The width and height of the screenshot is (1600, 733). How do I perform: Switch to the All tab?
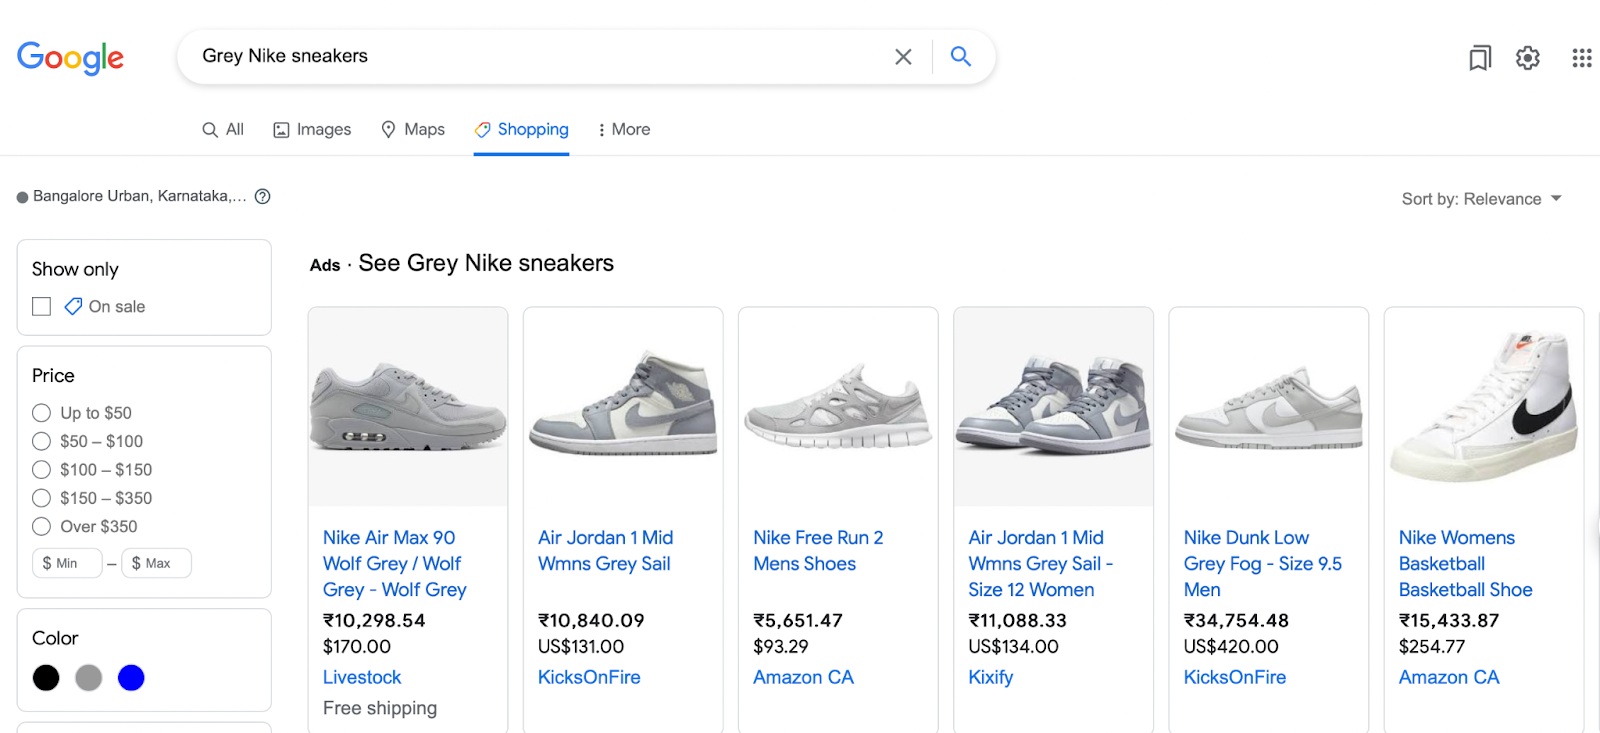223,130
